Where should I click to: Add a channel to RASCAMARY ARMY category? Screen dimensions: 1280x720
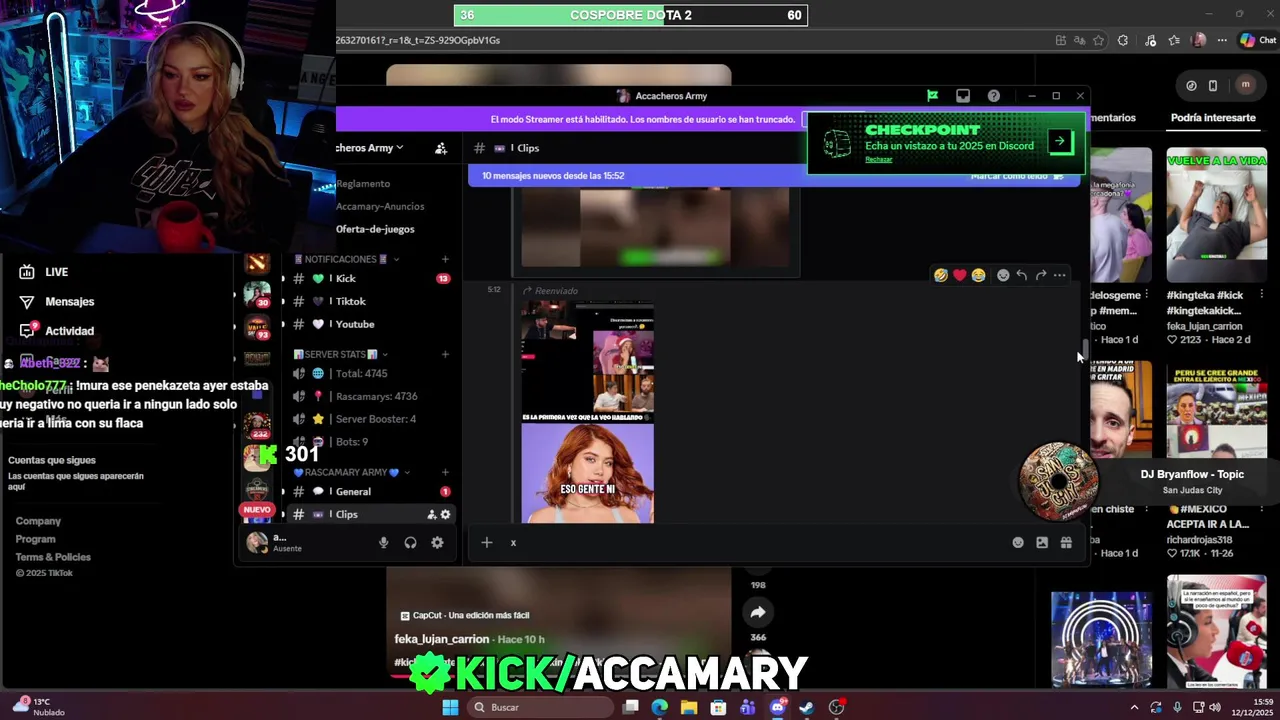coord(445,472)
